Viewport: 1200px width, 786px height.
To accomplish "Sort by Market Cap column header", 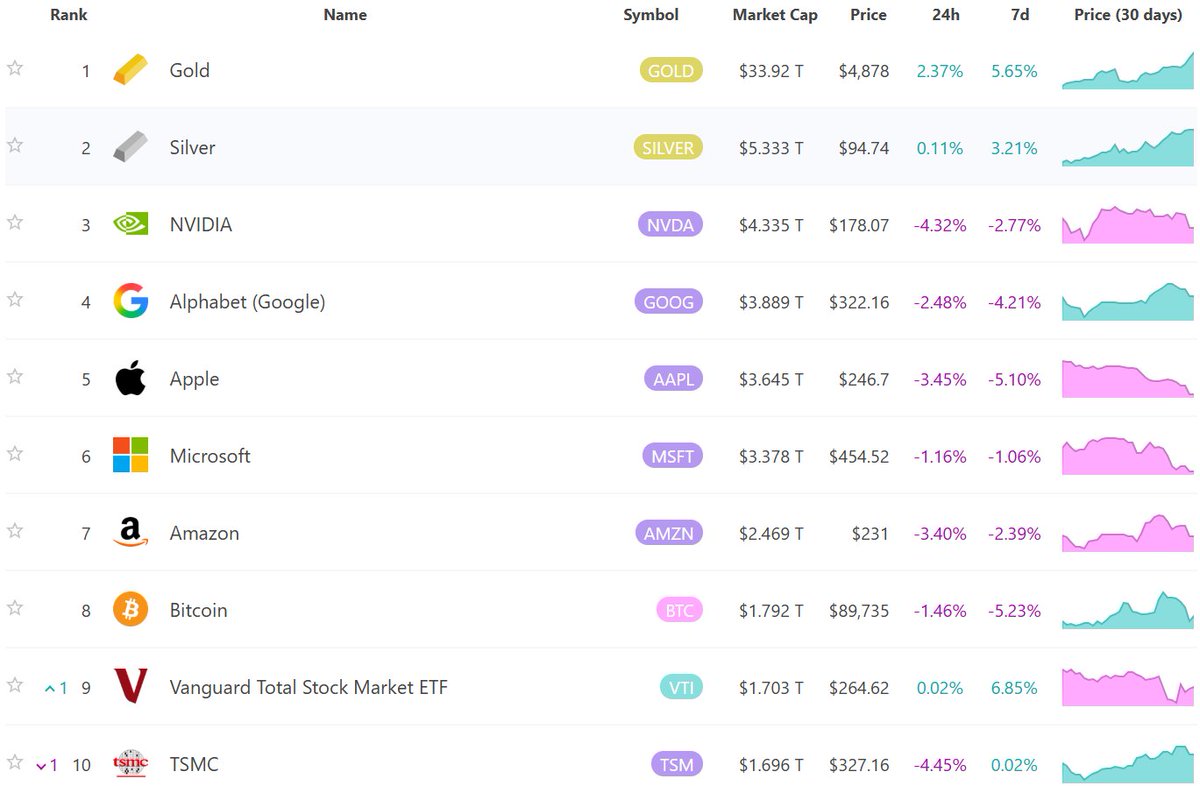I will coord(774,15).
